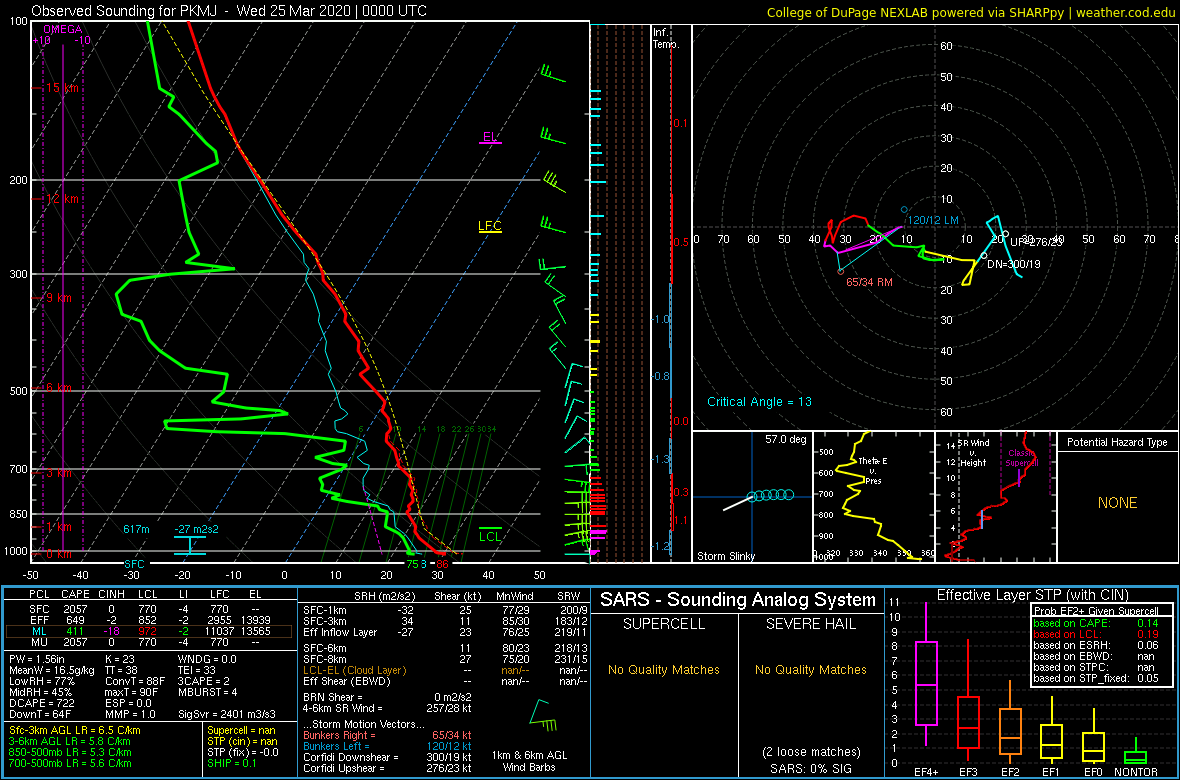Image resolution: width=1180 pixels, height=780 pixels.
Task: Click the 120/12 LM hodograph label
Action: click(x=932, y=220)
